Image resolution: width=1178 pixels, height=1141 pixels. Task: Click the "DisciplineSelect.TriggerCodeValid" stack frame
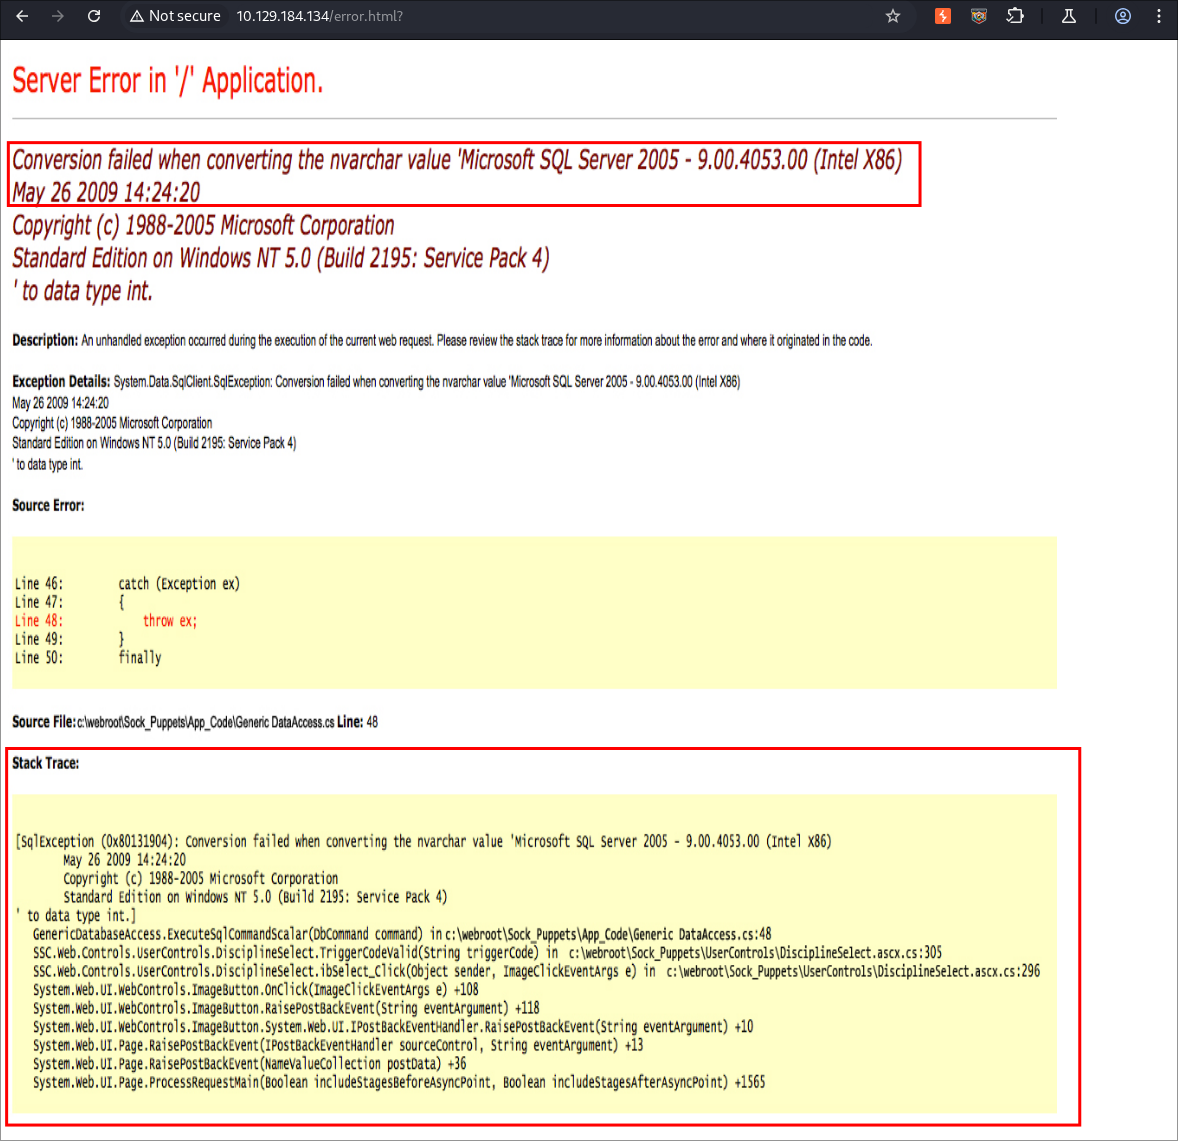[x=487, y=952]
